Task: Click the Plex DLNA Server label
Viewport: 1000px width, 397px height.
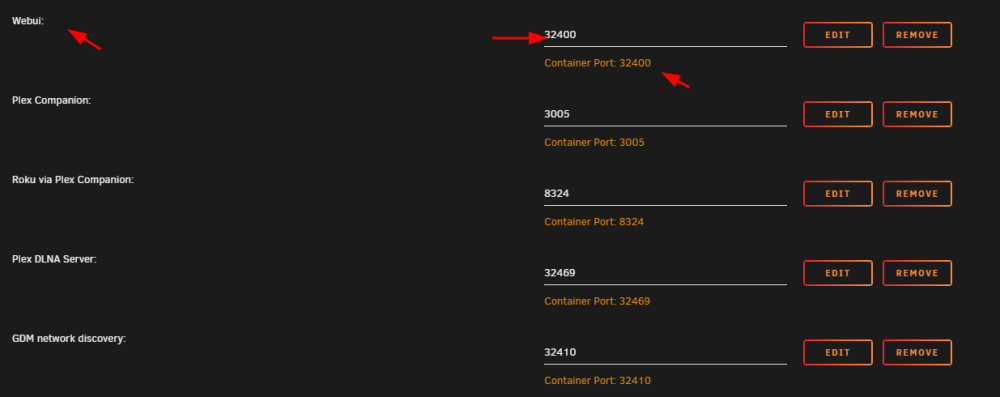Action: [54, 259]
